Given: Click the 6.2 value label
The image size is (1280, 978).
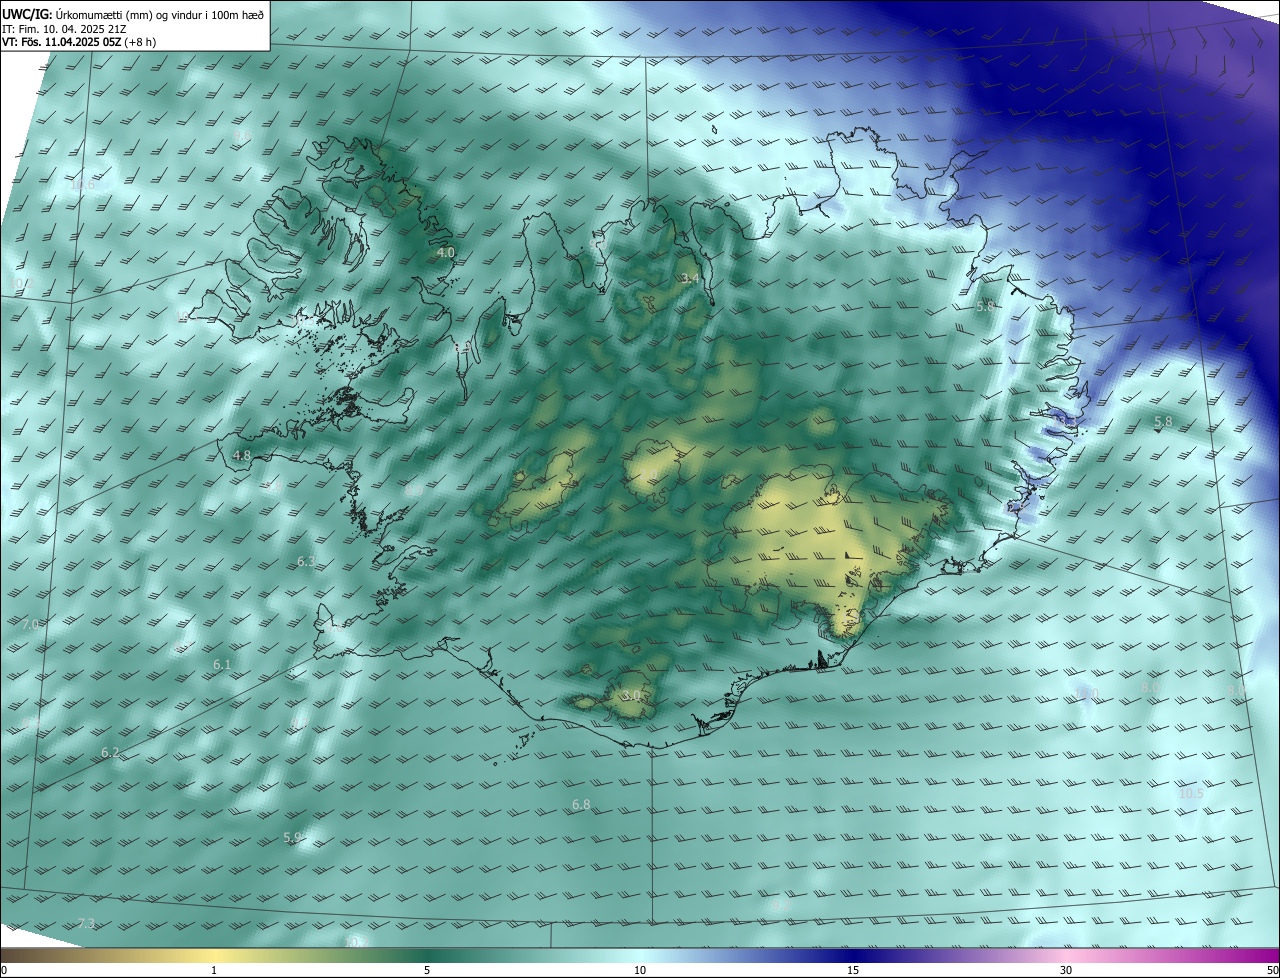Looking at the screenshot, I should click(110, 752).
